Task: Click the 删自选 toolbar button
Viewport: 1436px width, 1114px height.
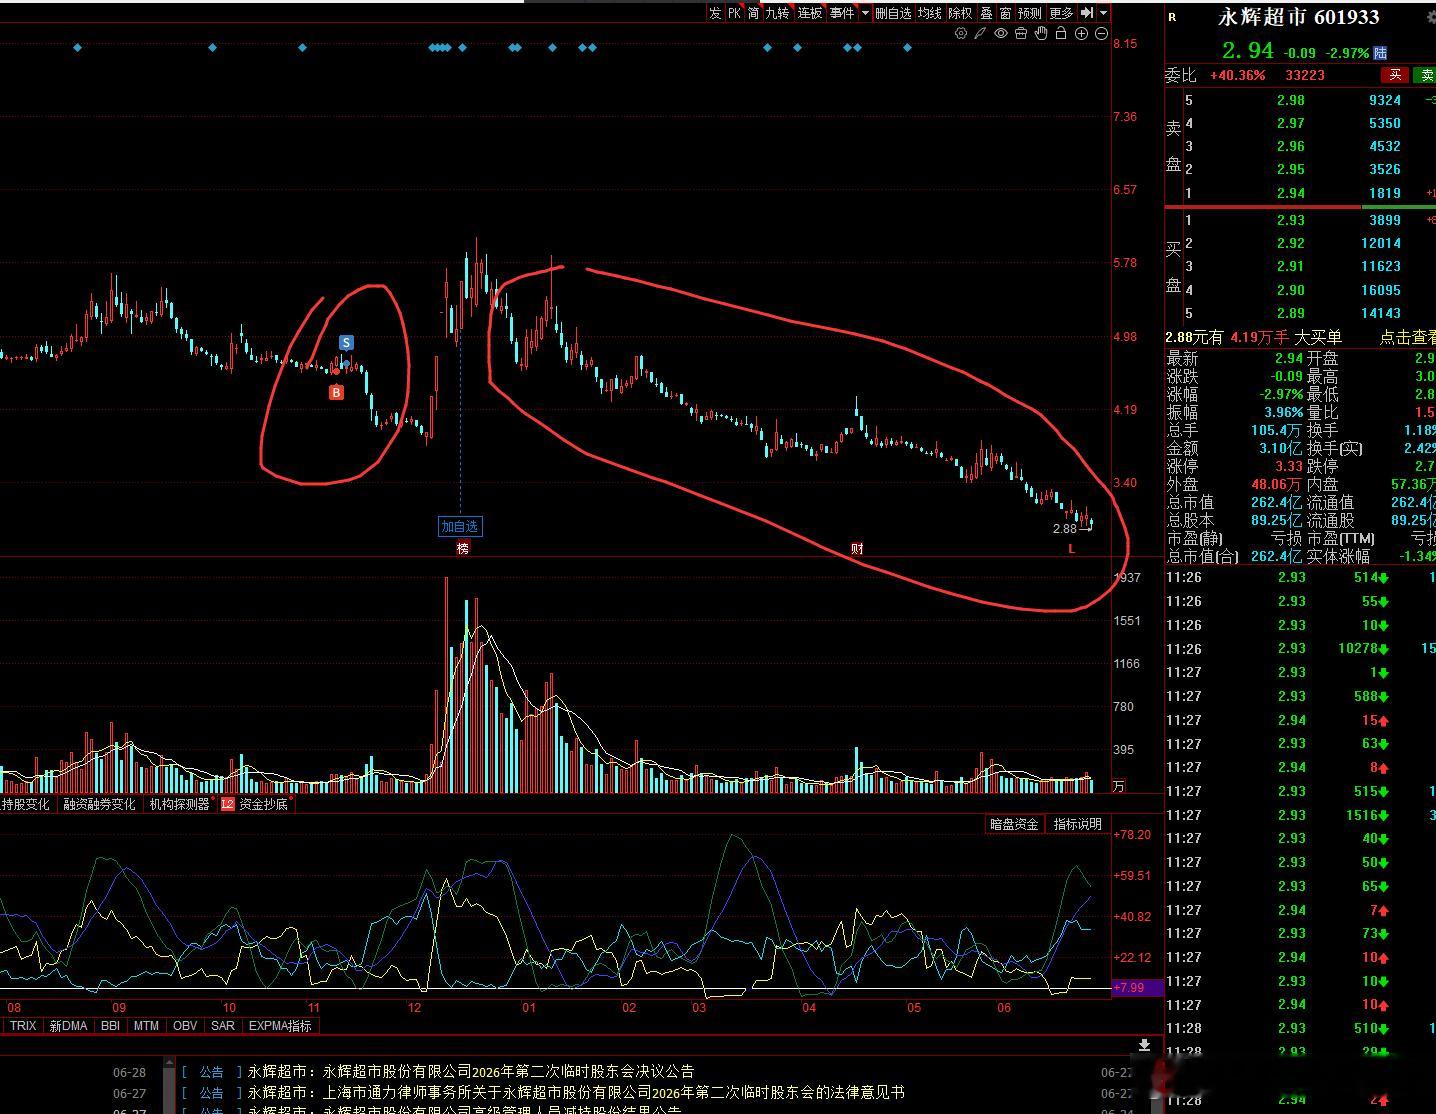Action: point(893,13)
